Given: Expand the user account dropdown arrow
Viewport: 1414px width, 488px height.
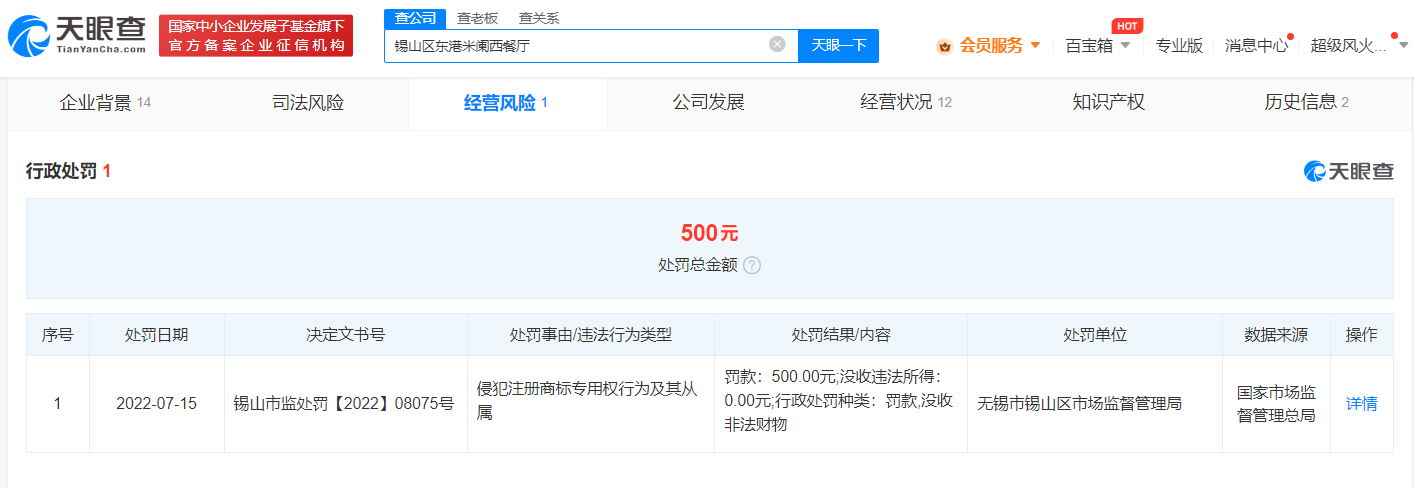Looking at the screenshot, I should click(1403, 45).
